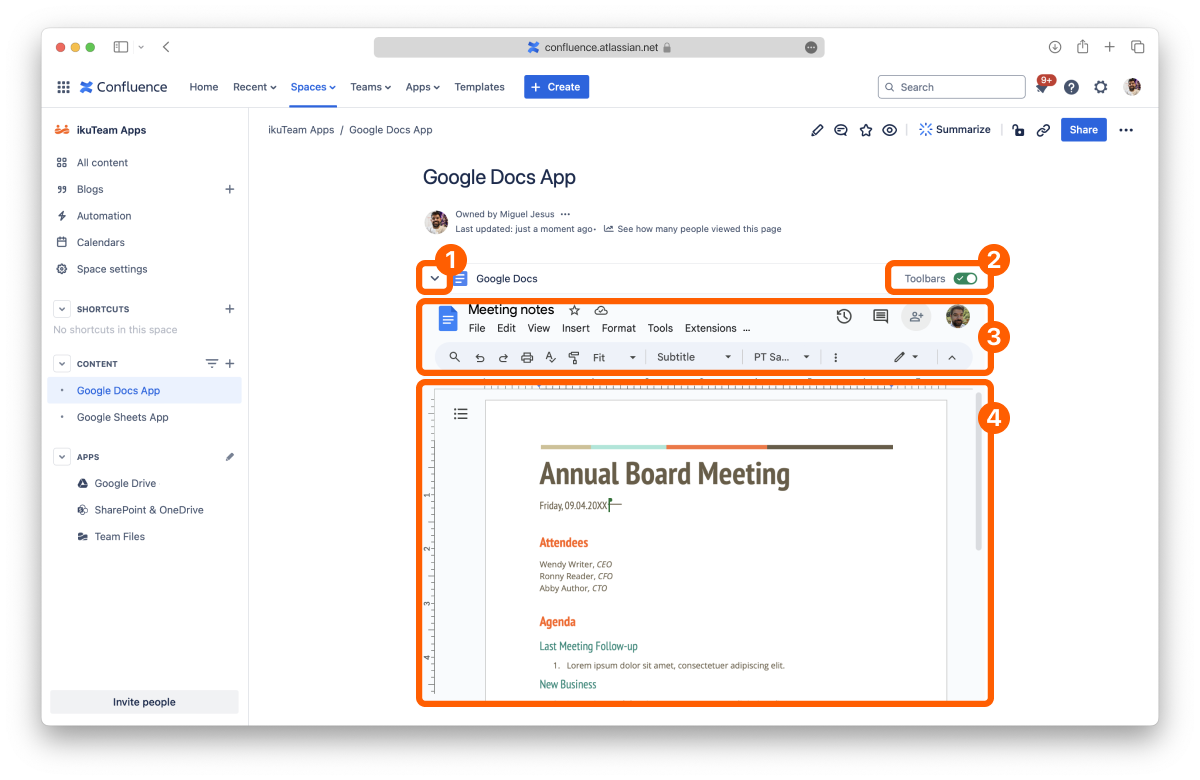Open Confluence notifications bell
The image size is (1200, 780).
click(x=1041, y=88)
